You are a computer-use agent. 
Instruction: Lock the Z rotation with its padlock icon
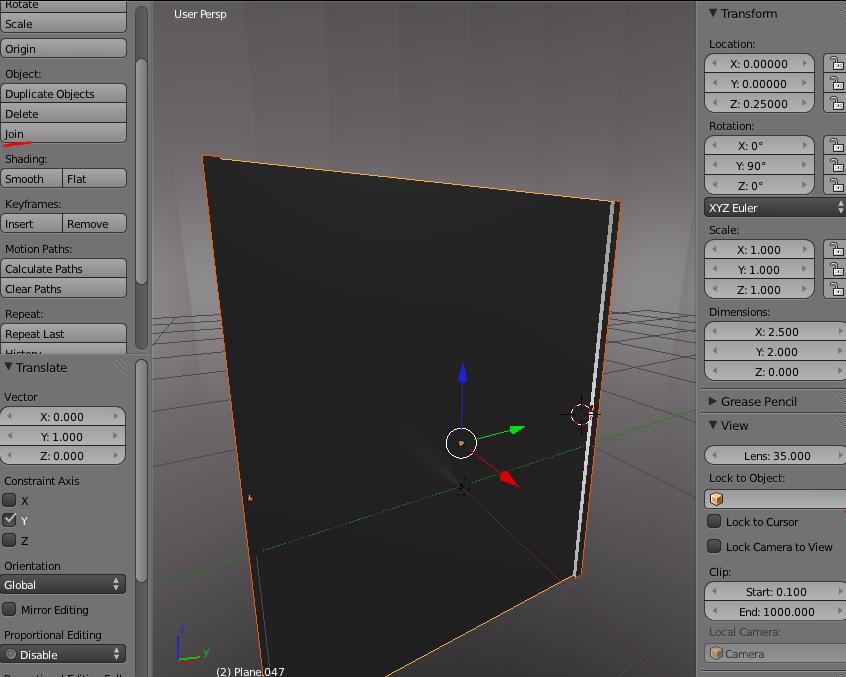(x=836, y=186)
